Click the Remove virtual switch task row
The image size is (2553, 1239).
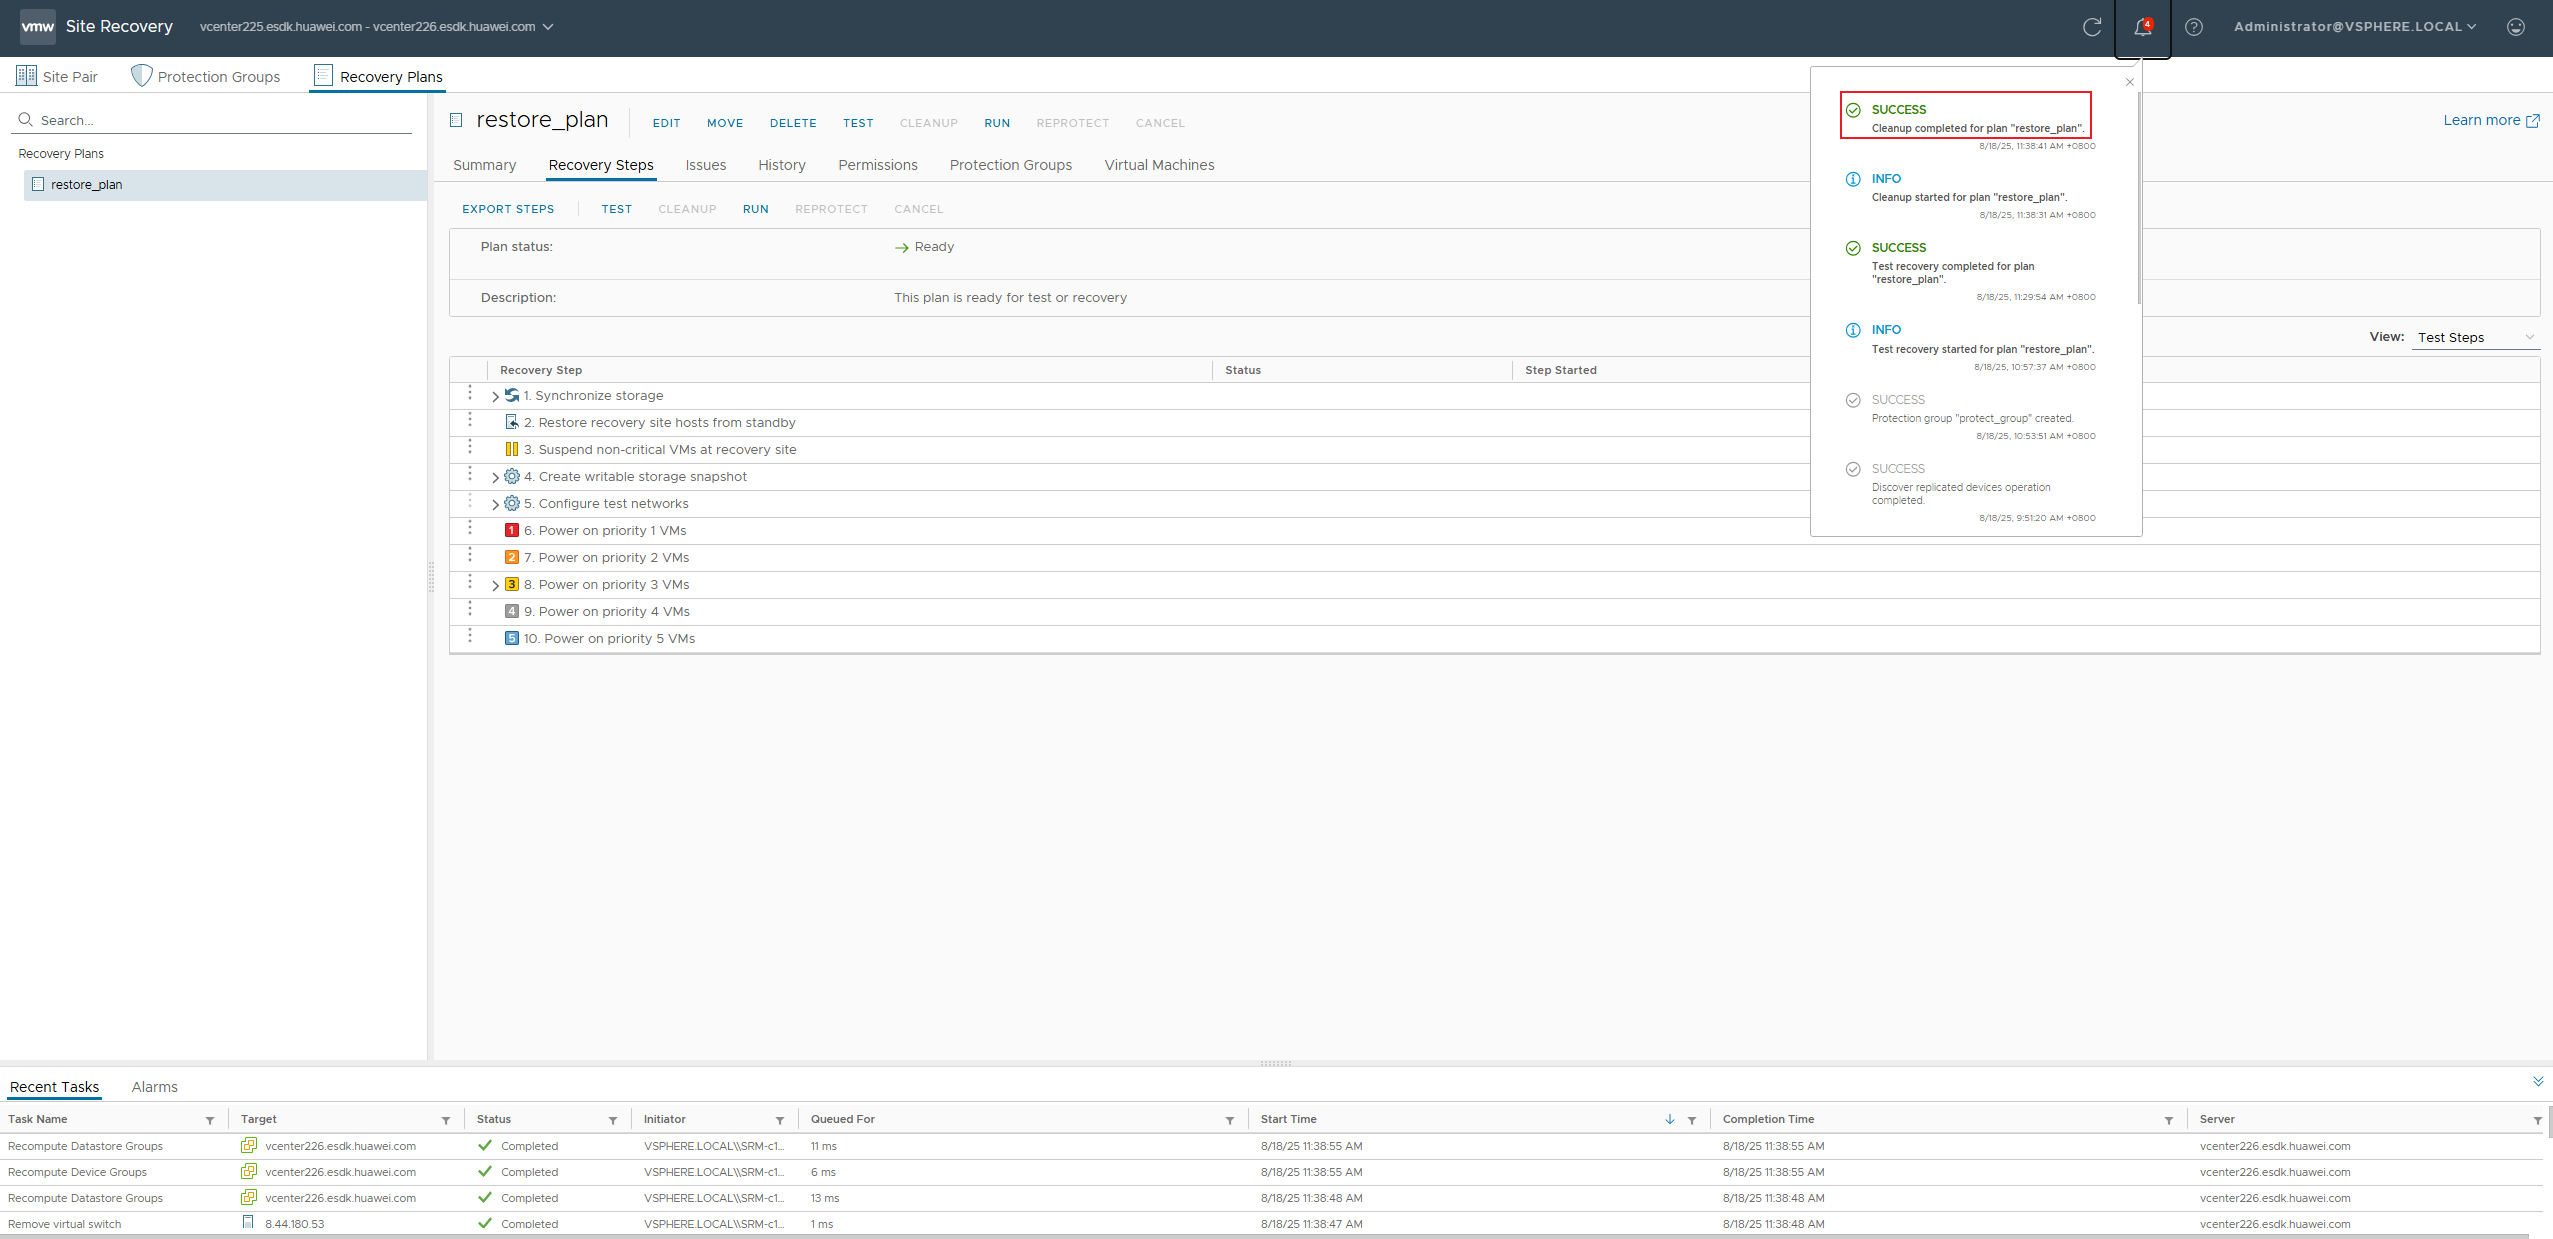click(x=1270, y=1224)
